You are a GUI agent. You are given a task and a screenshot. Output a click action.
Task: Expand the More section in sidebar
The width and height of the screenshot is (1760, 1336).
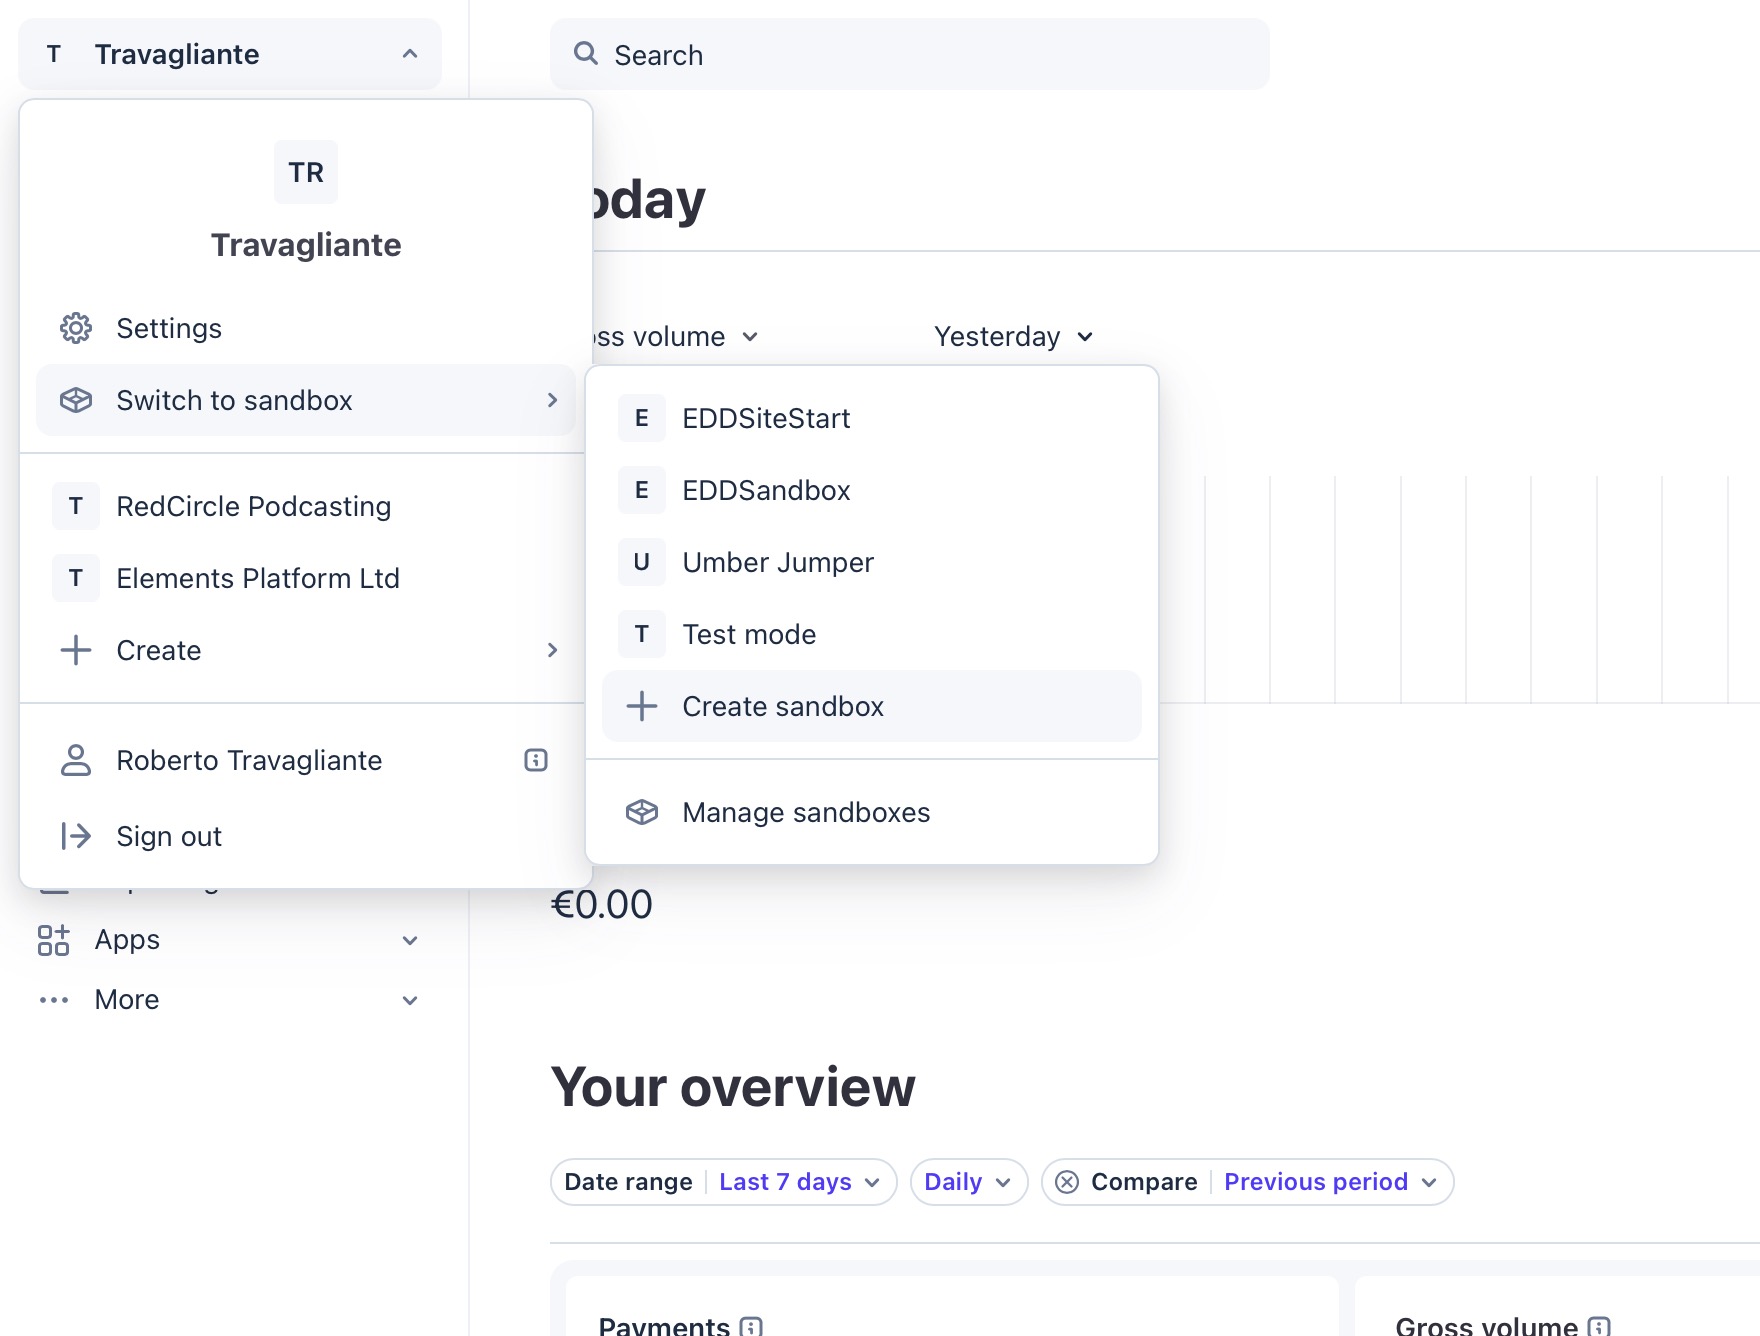[409, 1000]
